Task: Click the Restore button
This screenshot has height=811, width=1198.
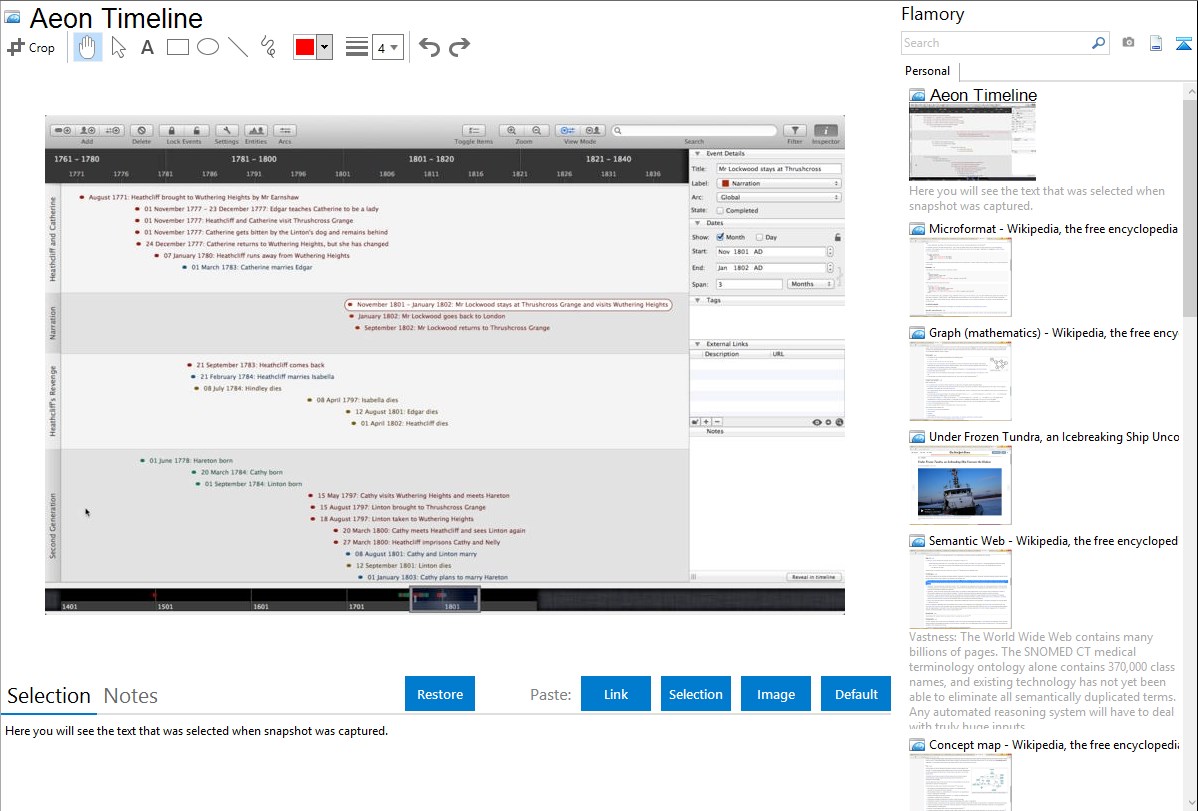Action: [x=440, y=694]
